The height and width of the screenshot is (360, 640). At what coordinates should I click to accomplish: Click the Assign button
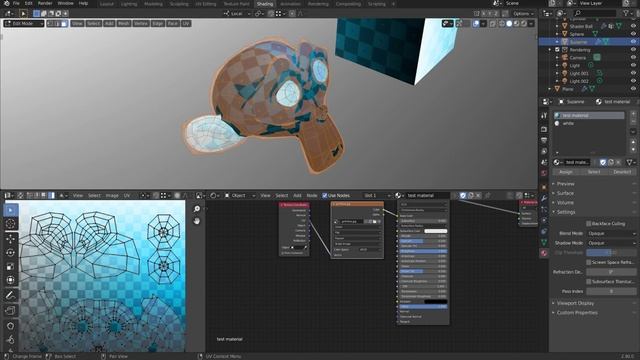coord(566,172)
